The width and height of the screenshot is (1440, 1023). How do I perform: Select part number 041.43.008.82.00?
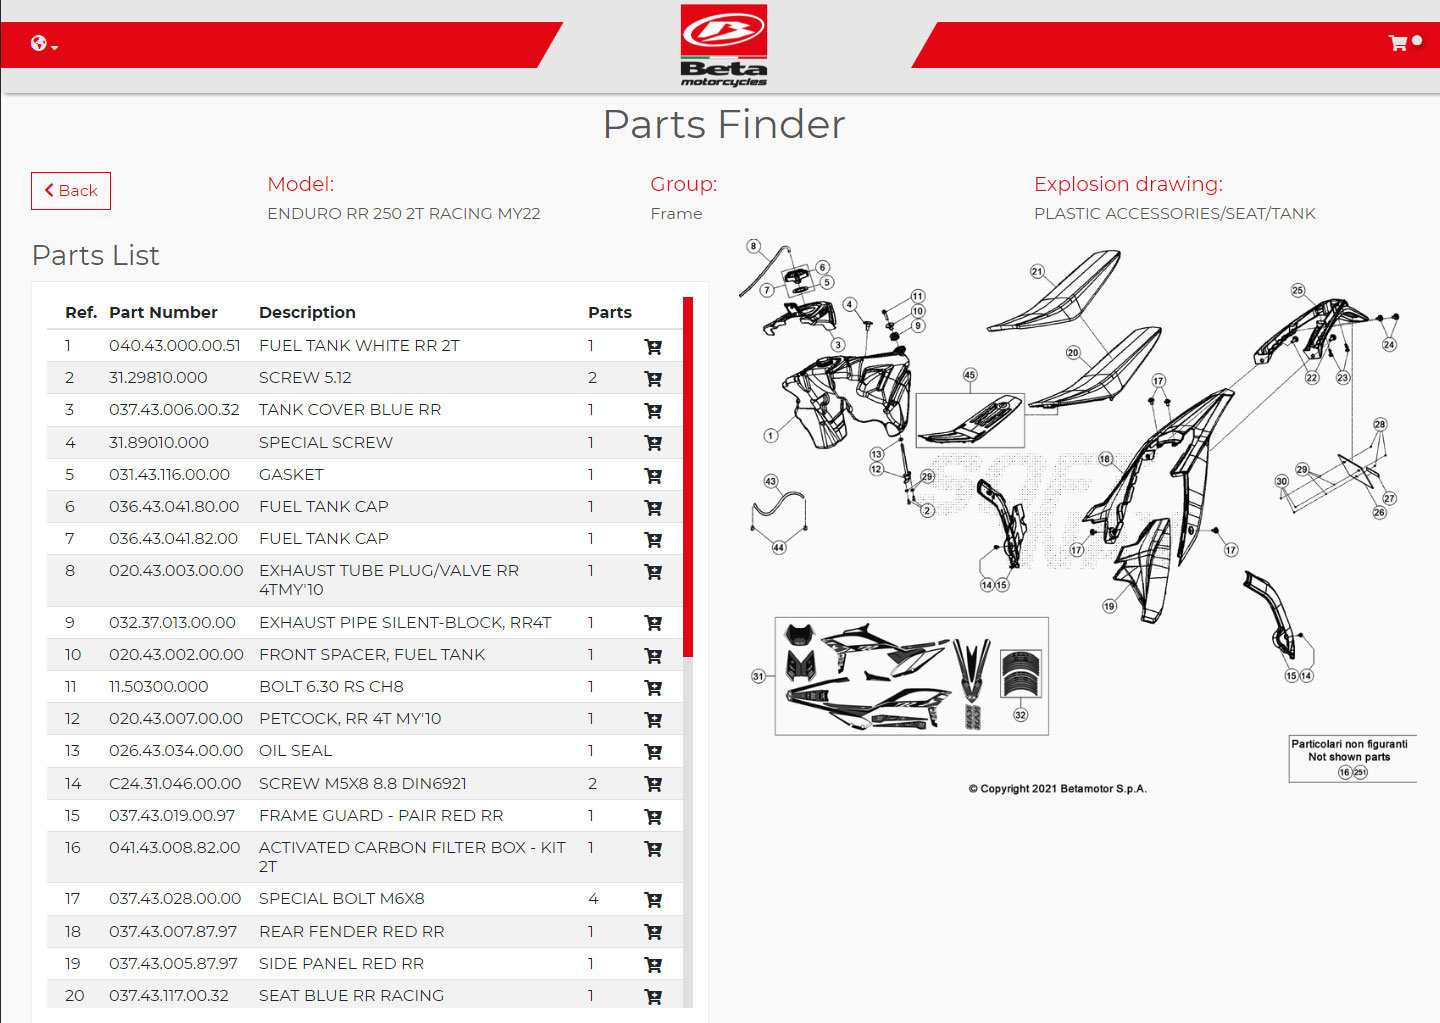point(175,848)
